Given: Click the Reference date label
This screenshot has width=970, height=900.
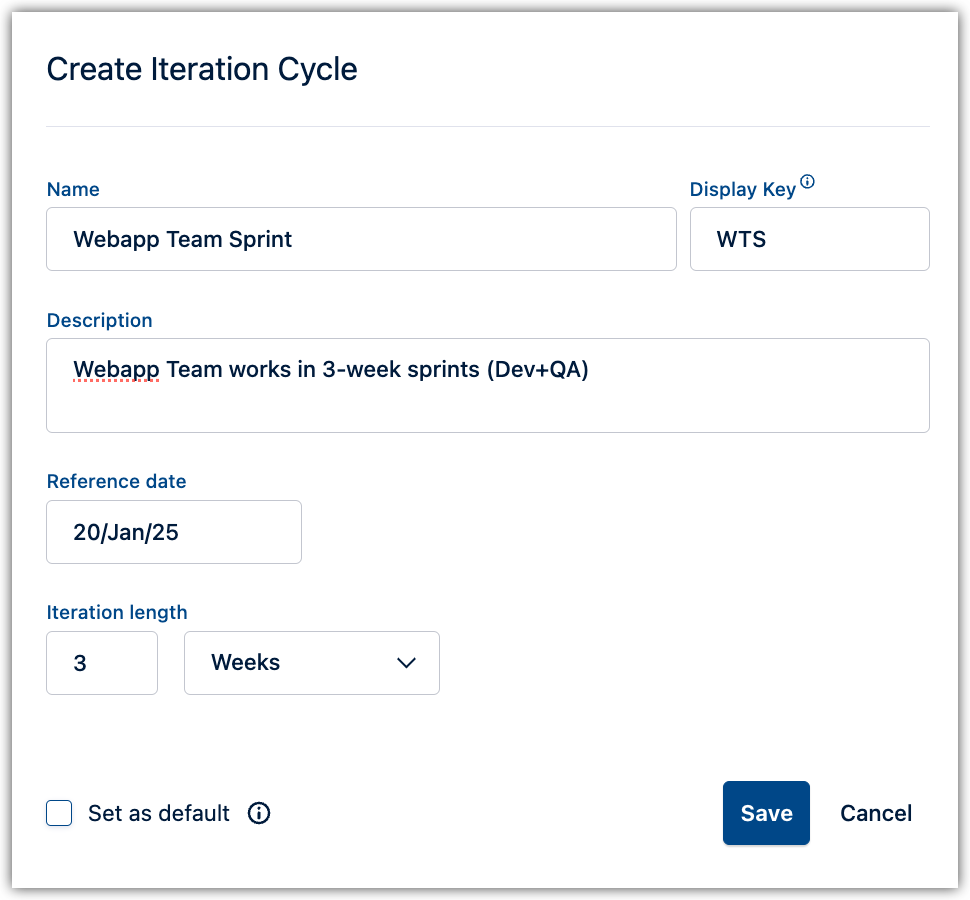Looking at the screenshot, I should coord(116,481).
